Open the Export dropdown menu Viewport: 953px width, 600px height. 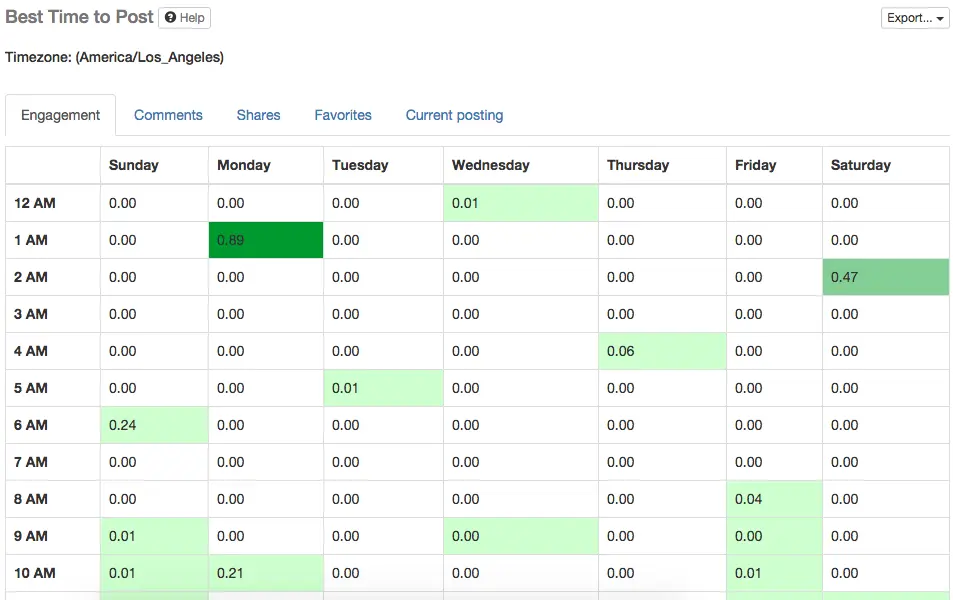[915, 18]
